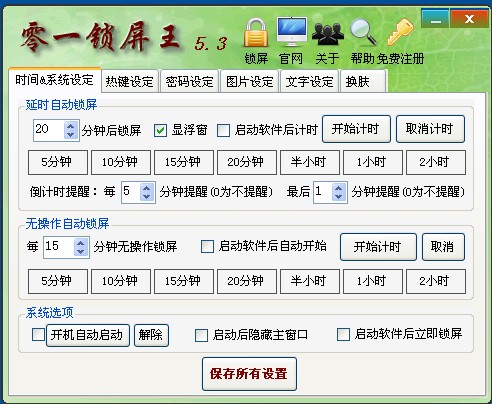Image resolution: width=492 pixels, height=404 pixels.
Task: Uncheck the 显浮窗 checkbox
Action: pyautogui.click(x=160, y=130)
